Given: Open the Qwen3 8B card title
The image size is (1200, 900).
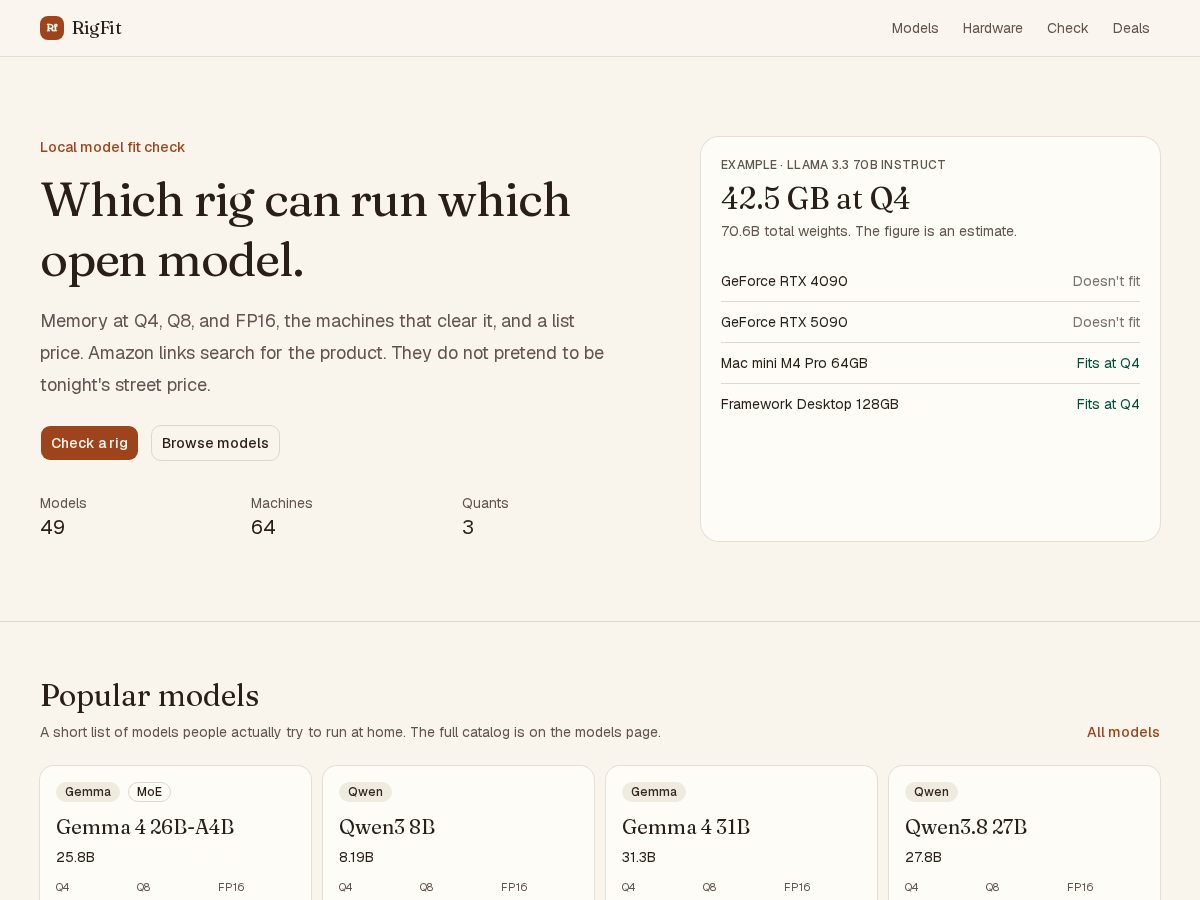Looking at the screenshot, I should [x=387, y=827].
